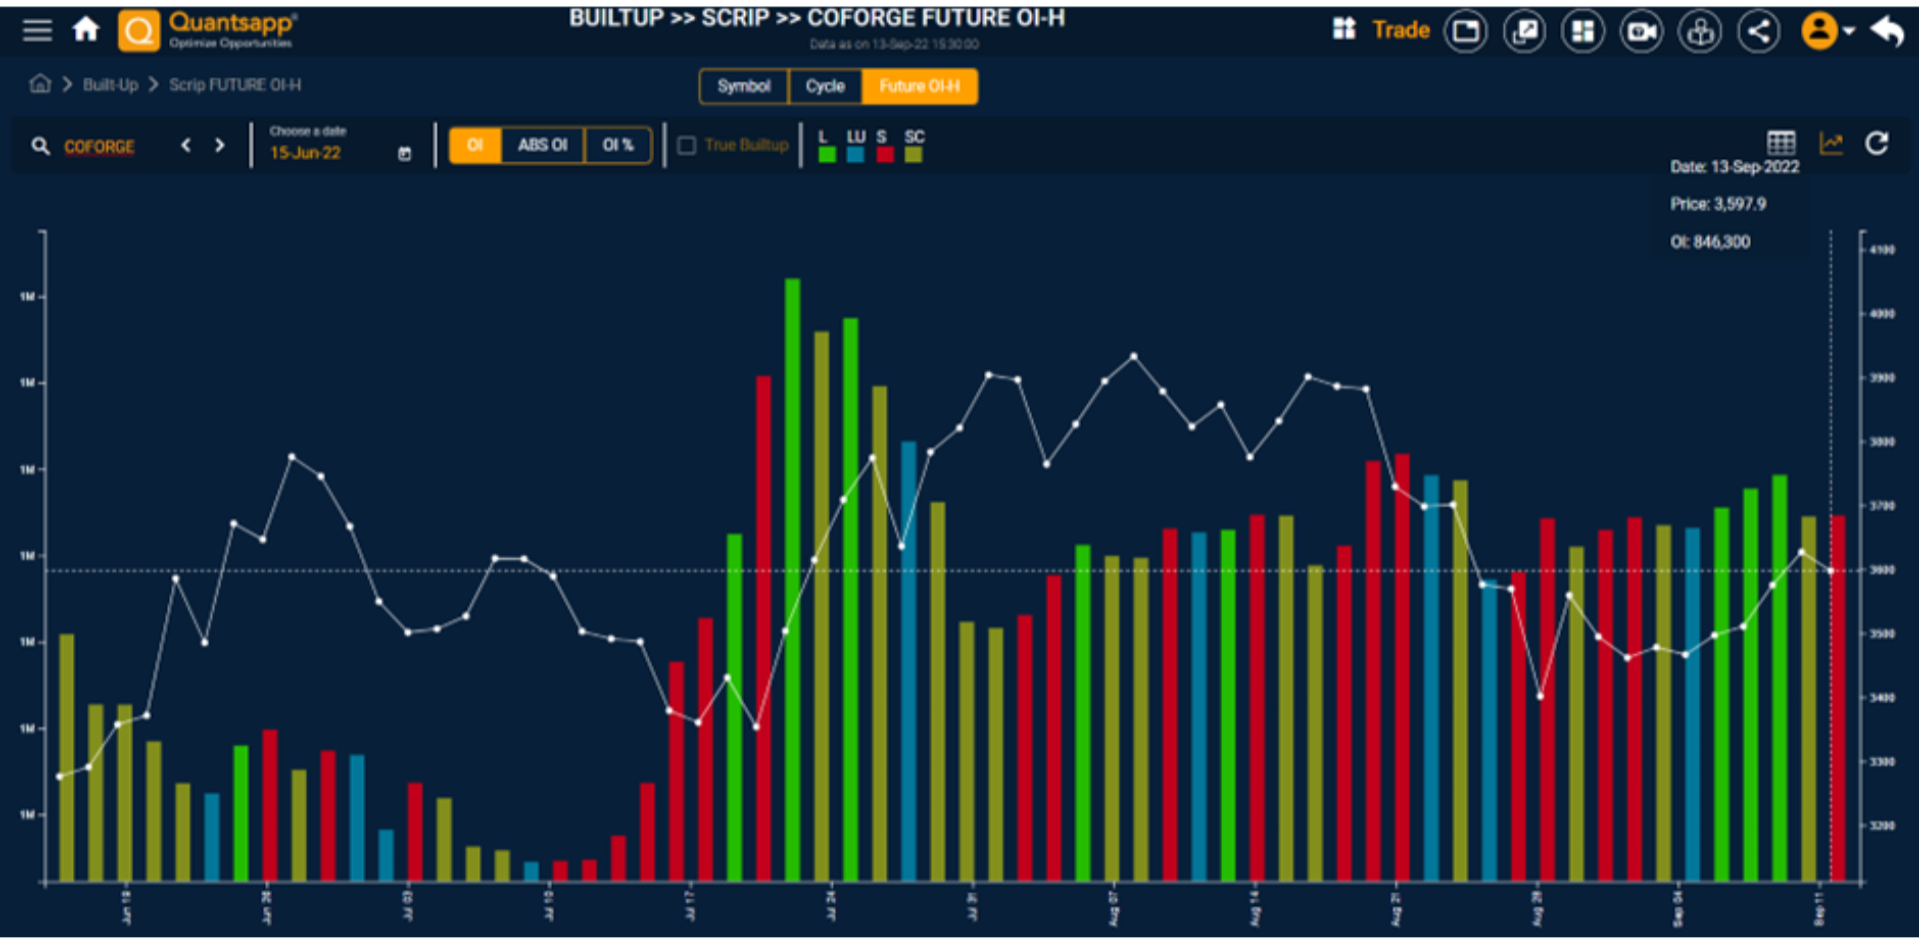Toggle the green L legend swatch
This screenshot has height=945, width=1920.
point(826,154)
